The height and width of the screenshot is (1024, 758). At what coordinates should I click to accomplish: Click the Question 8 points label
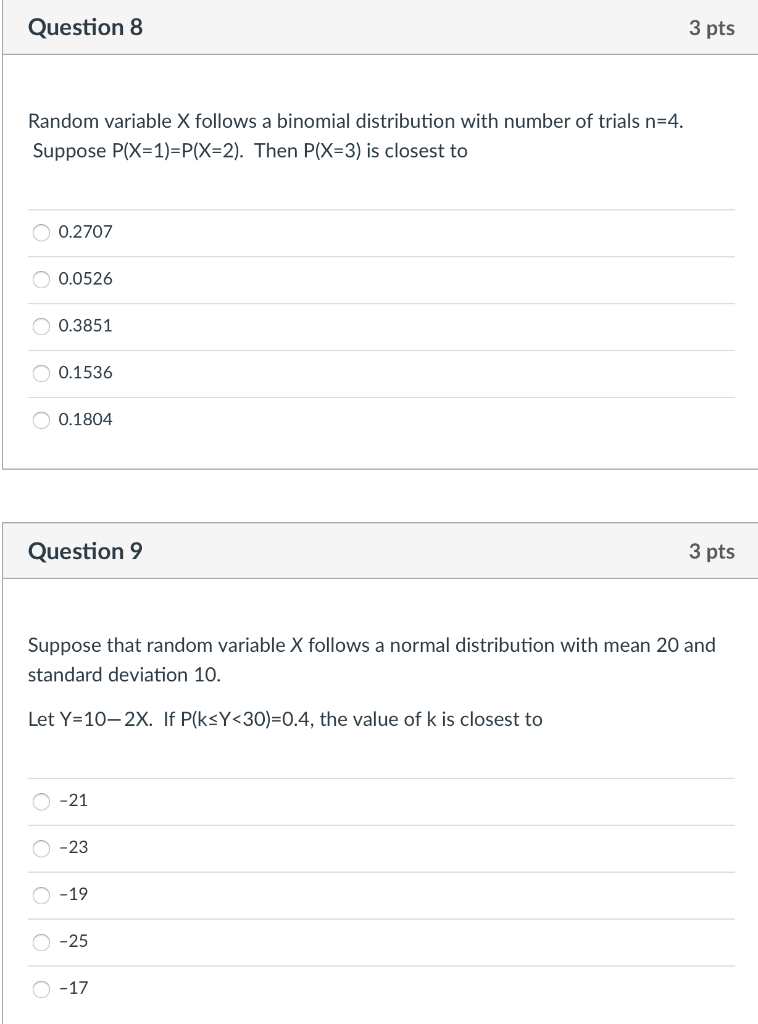point(712,28)
